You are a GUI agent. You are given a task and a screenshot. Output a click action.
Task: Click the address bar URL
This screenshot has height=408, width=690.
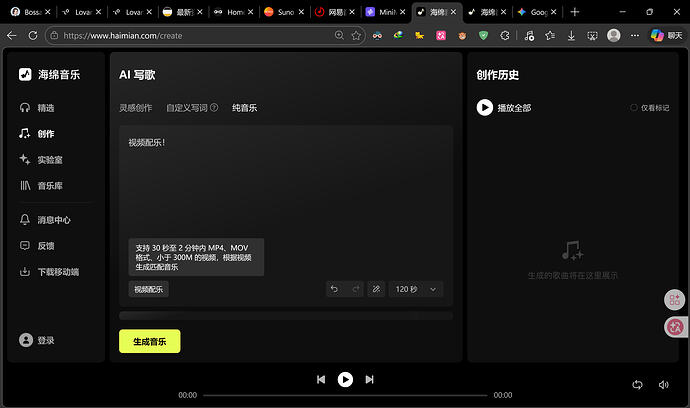pyautogui.click(x=123, y=36)
